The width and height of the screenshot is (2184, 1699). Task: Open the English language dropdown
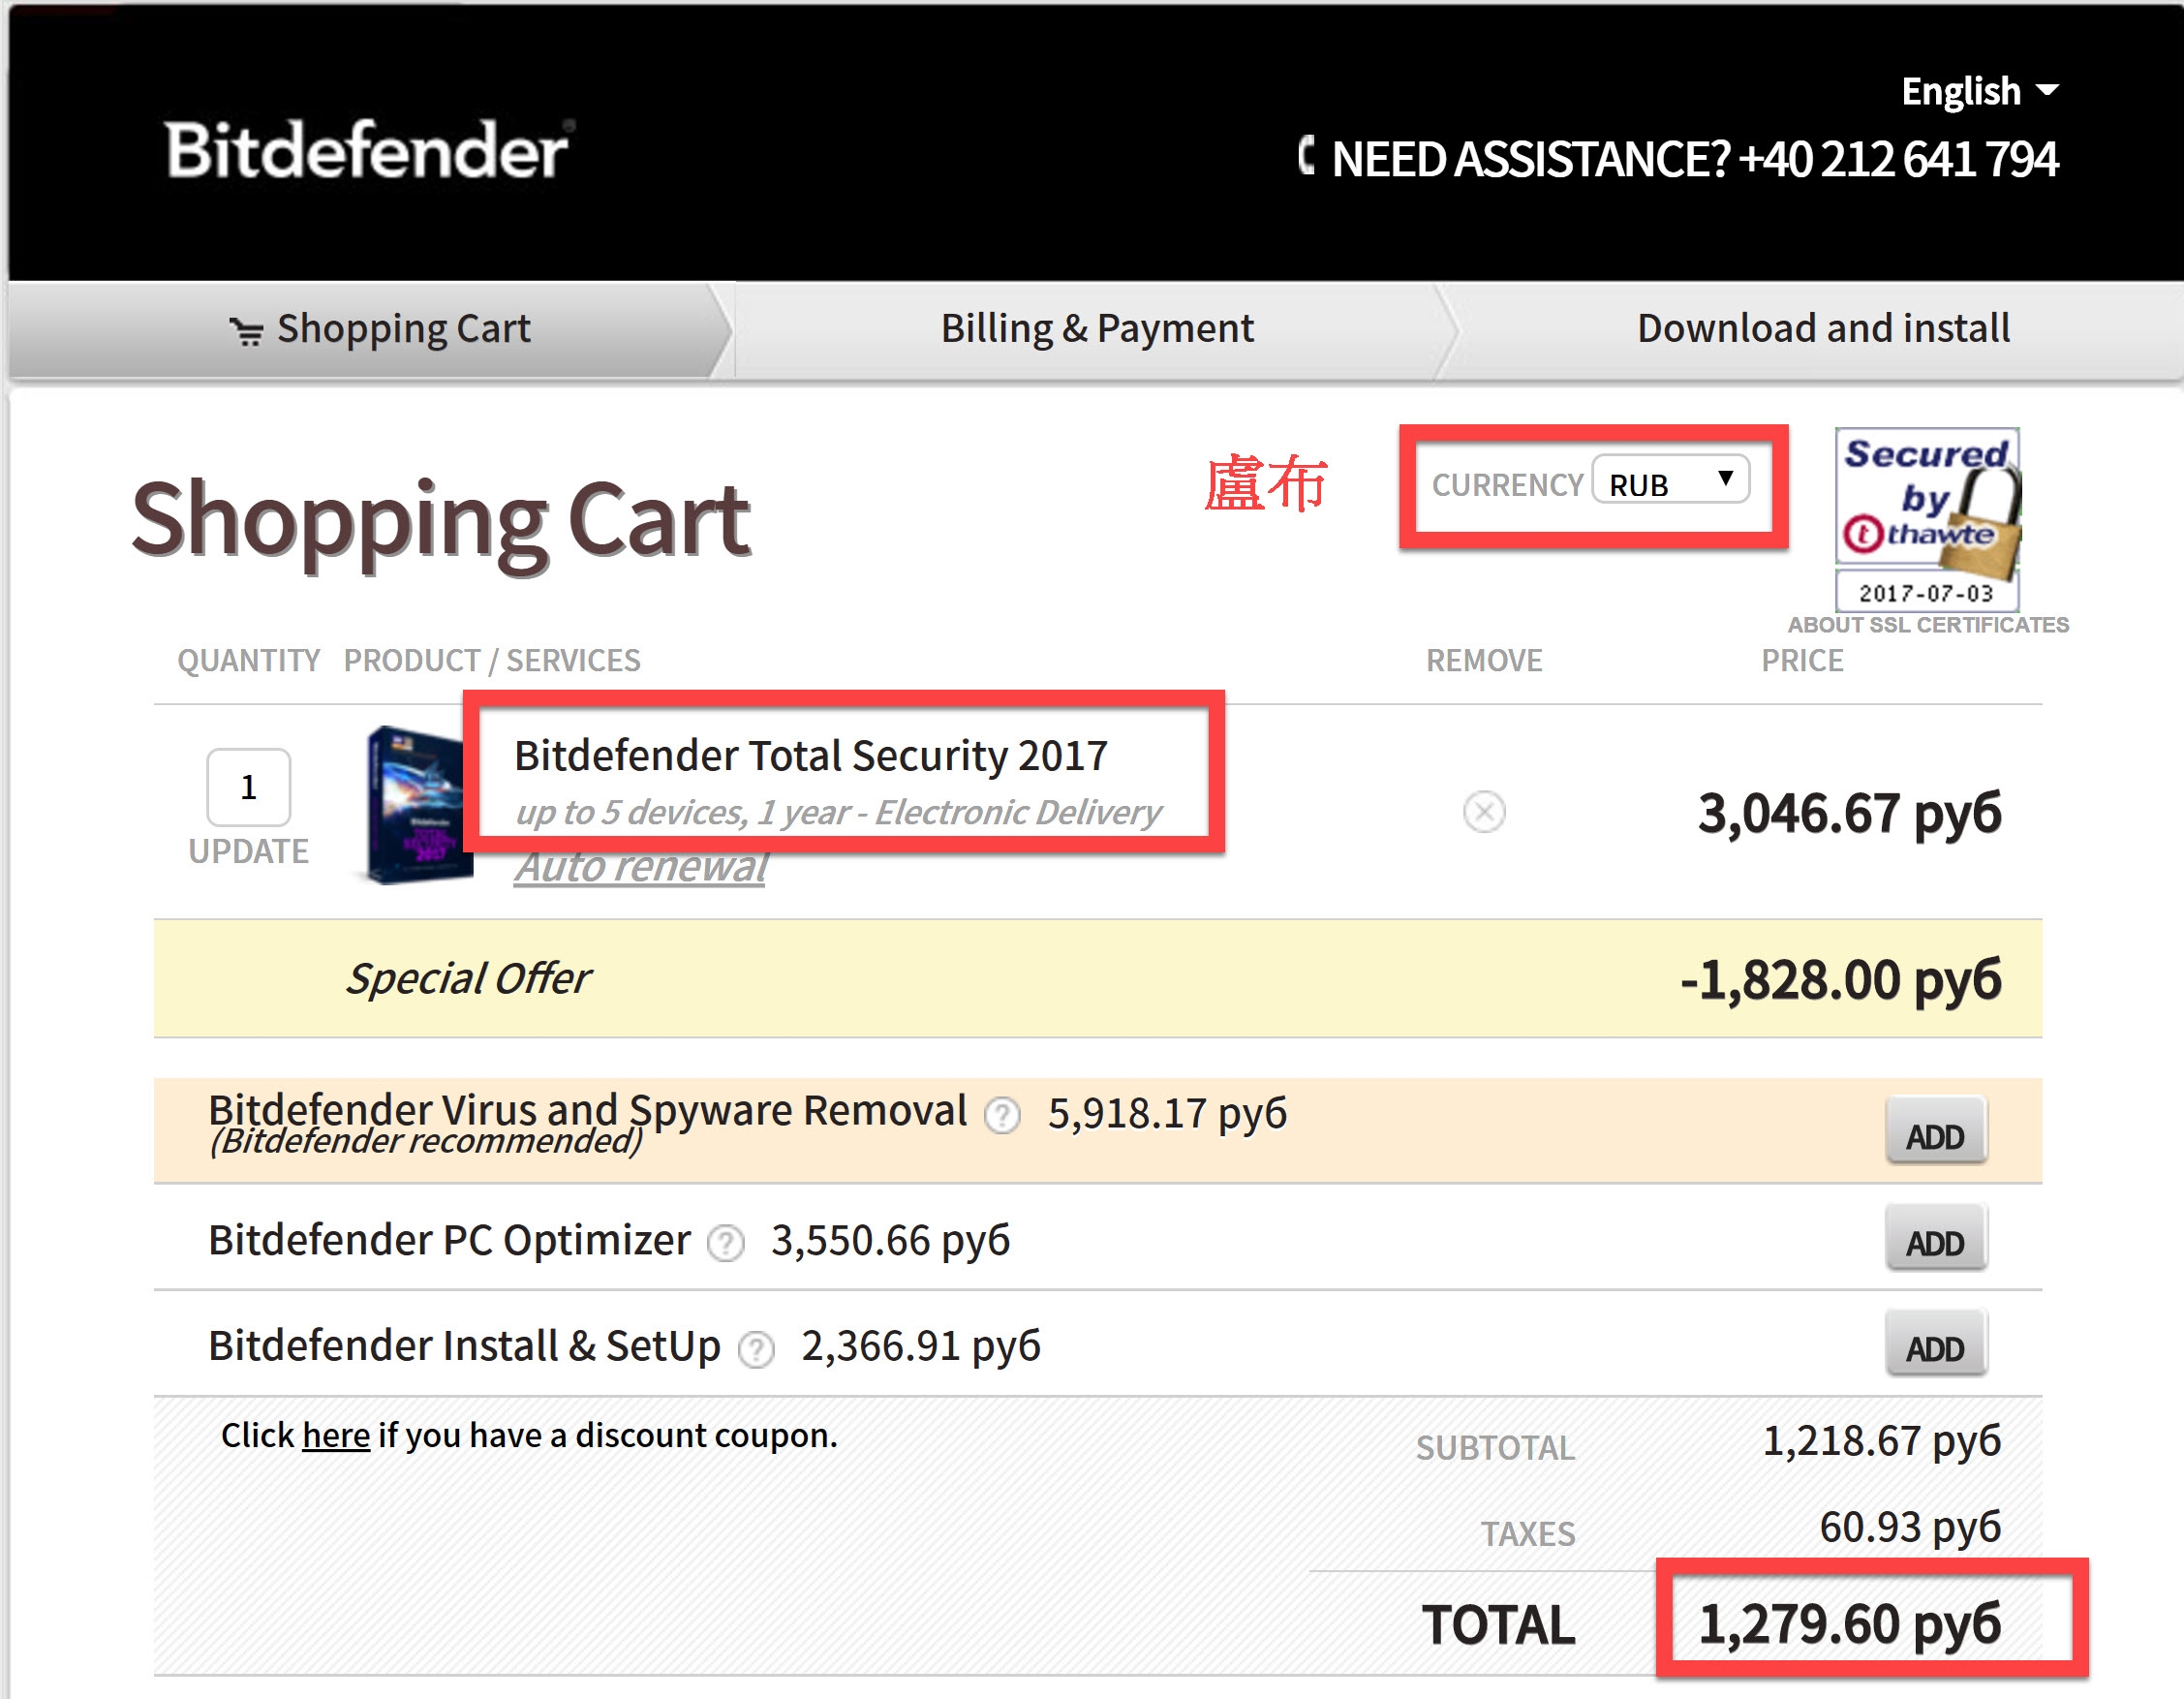1979,91
